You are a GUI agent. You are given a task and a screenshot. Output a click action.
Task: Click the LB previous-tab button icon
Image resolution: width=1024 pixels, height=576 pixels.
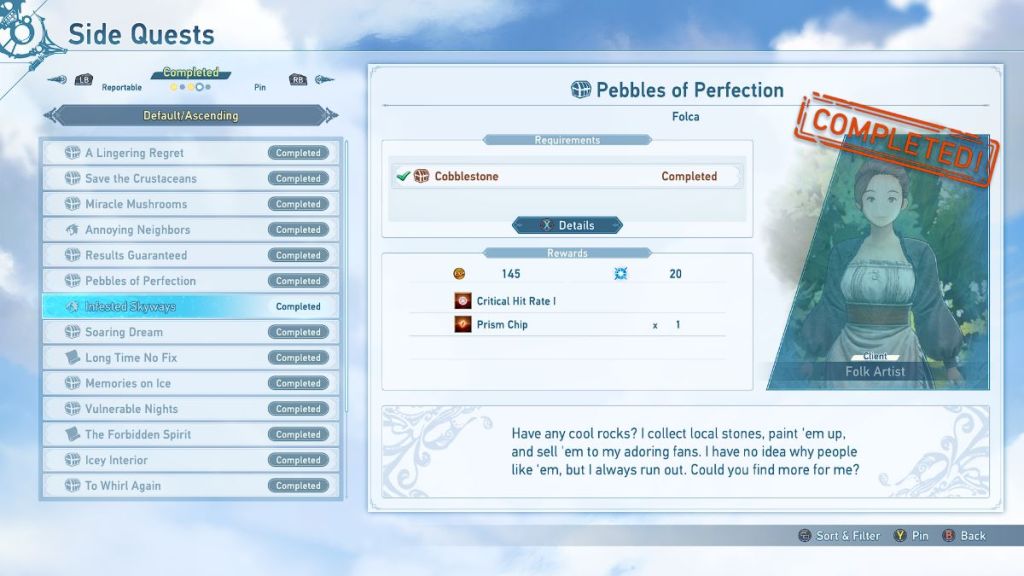tap(84, 80)
